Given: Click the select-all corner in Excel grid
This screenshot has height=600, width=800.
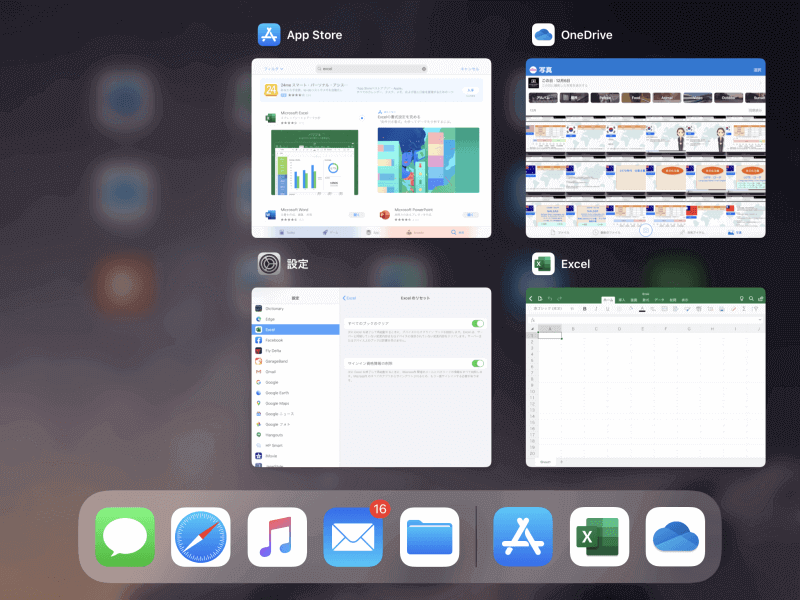Looking at the screenshot, I should coord(532,329).
